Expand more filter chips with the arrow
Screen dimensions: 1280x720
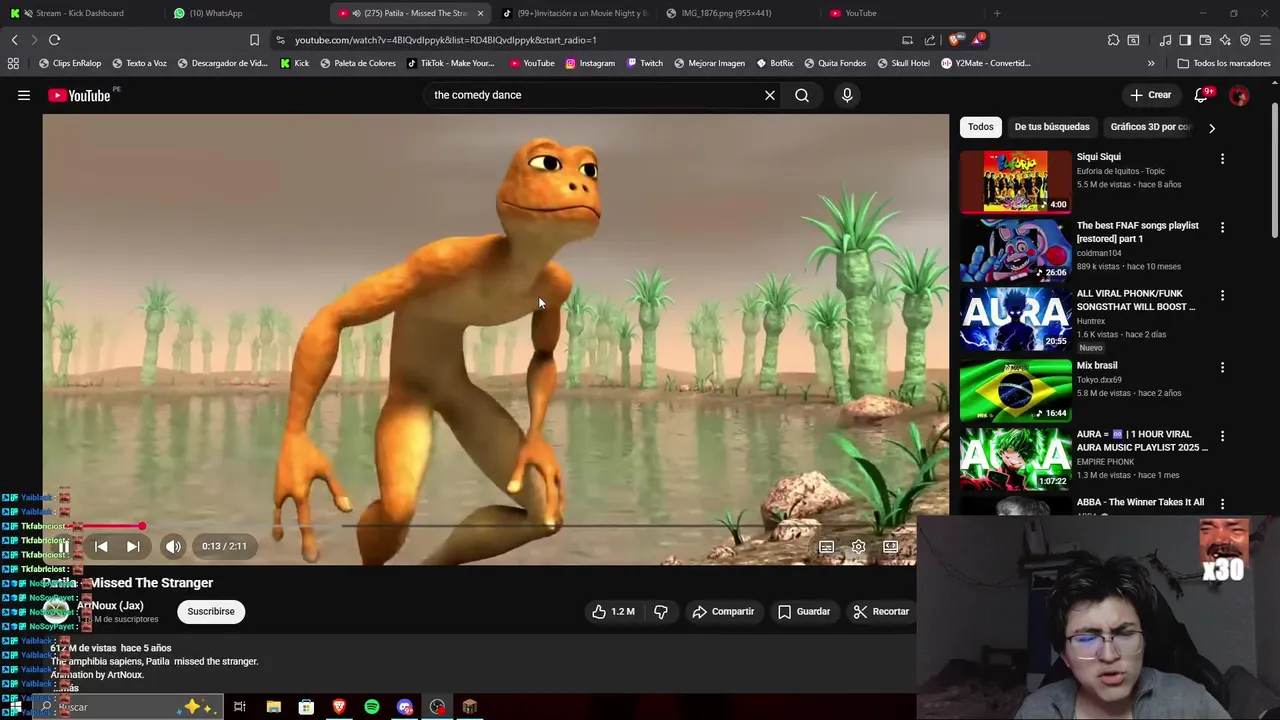(x=1212, y=128)
